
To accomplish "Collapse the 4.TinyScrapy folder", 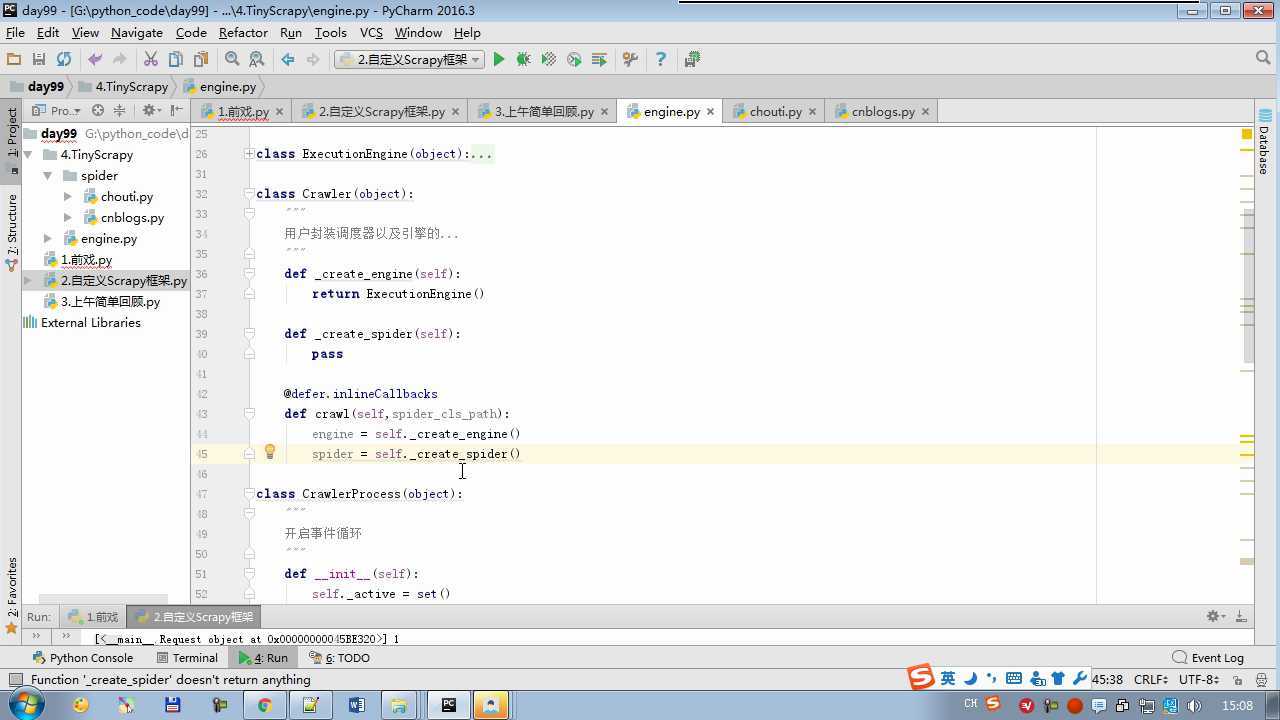I will (29, 155).
